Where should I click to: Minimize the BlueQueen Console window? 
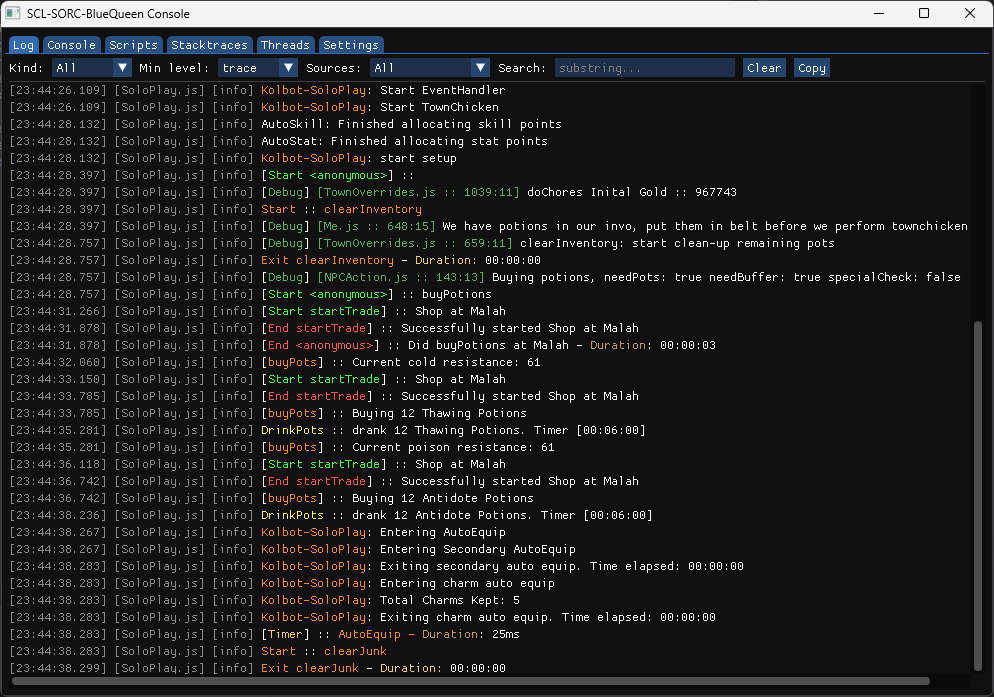(879, 13)
